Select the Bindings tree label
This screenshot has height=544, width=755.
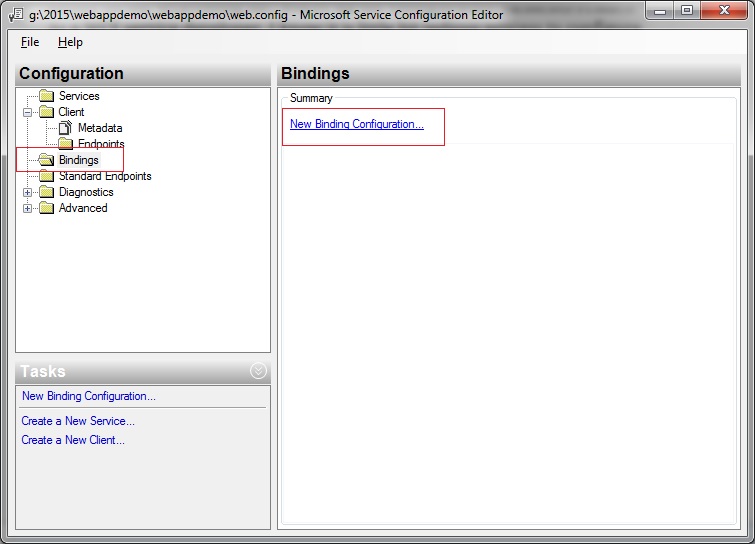pyautogui.click(x=78, y=160)
